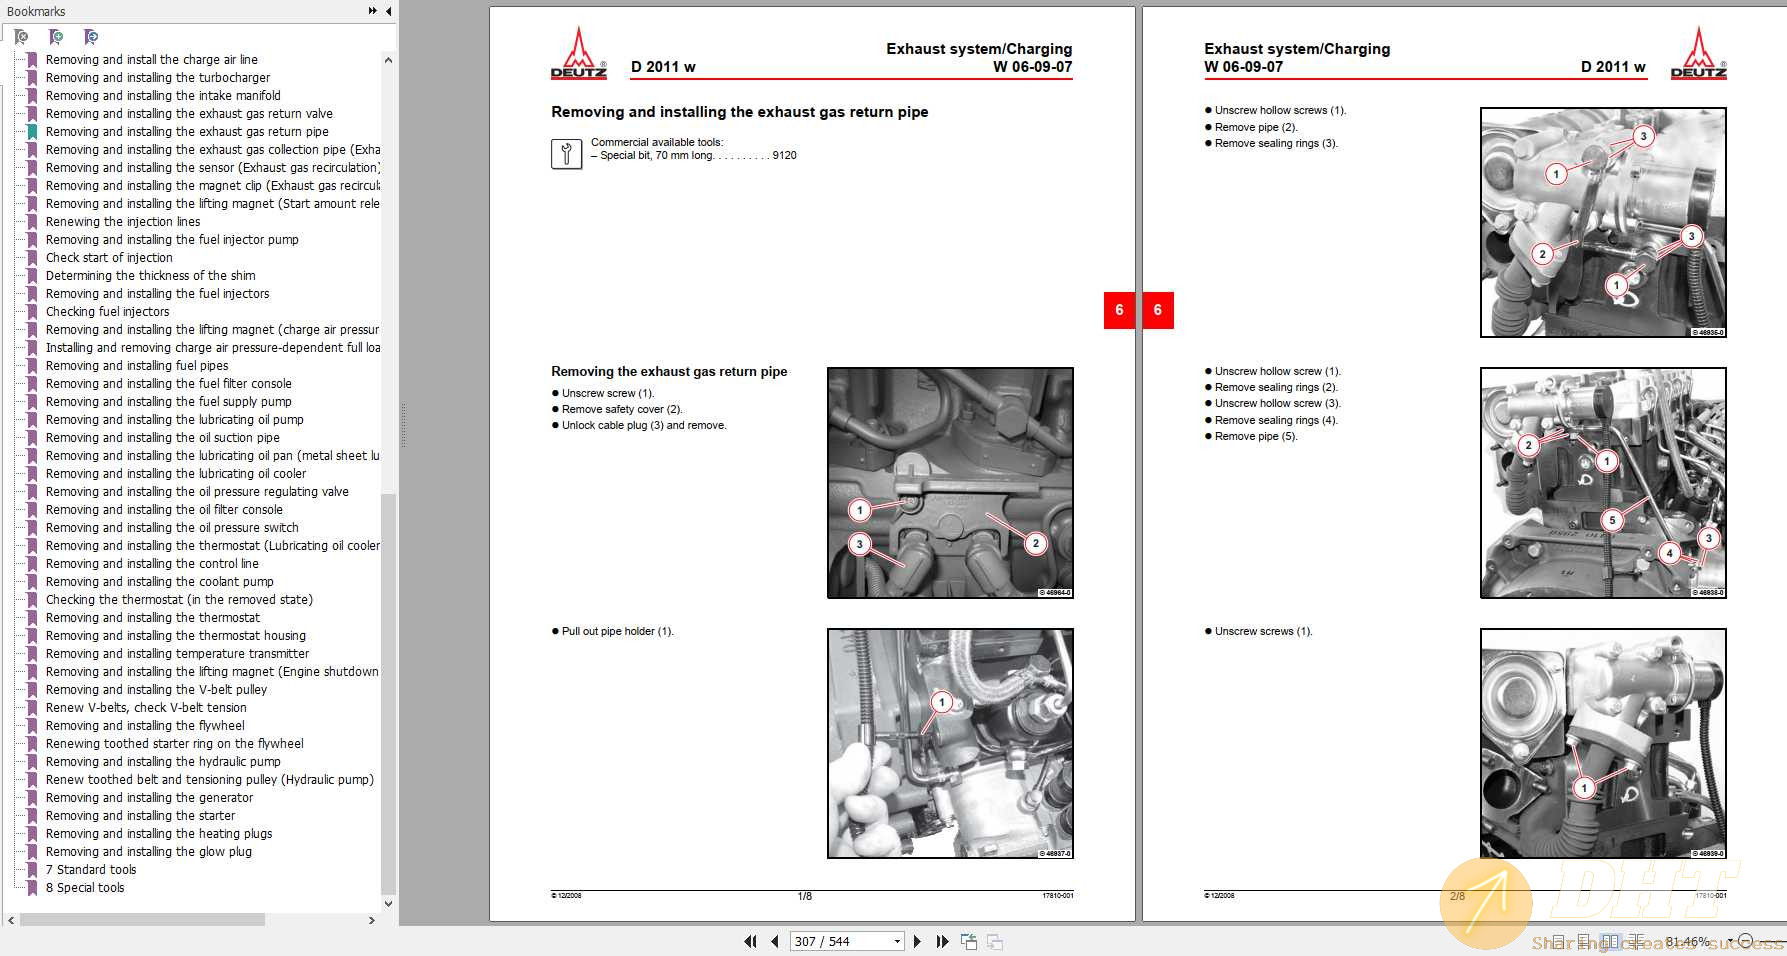Expand the Bookmarks panel options with the double arrow
The width and height of the screenshot is (1787, 956).
point(373,11)
